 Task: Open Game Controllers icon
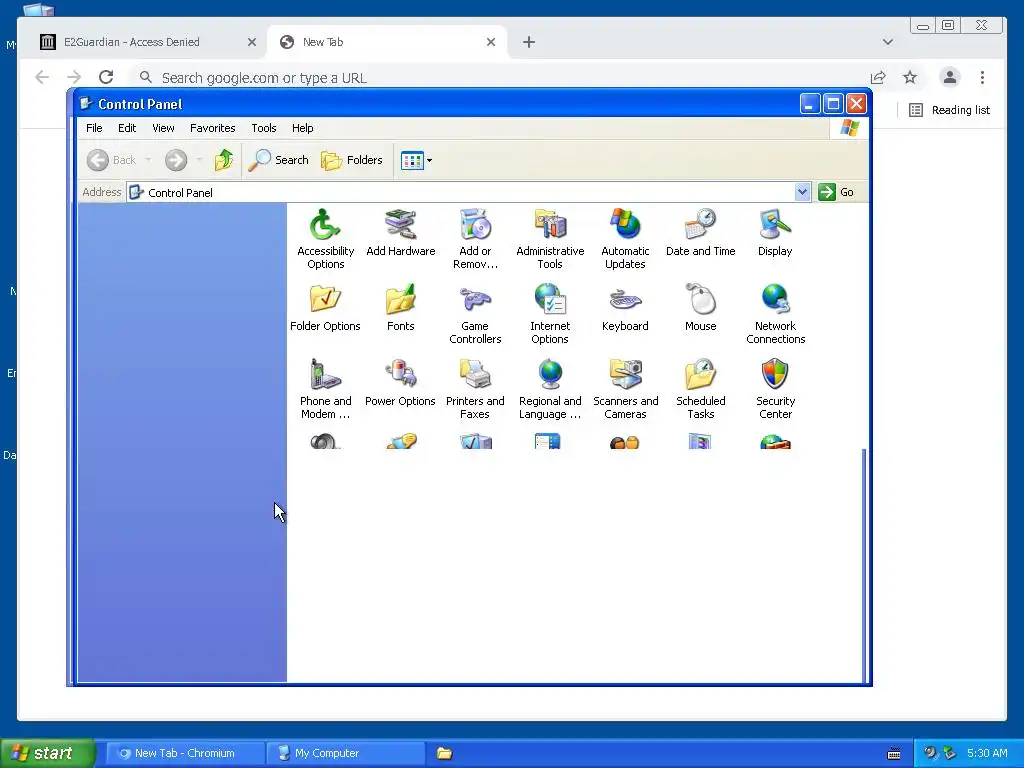(475, 313)
